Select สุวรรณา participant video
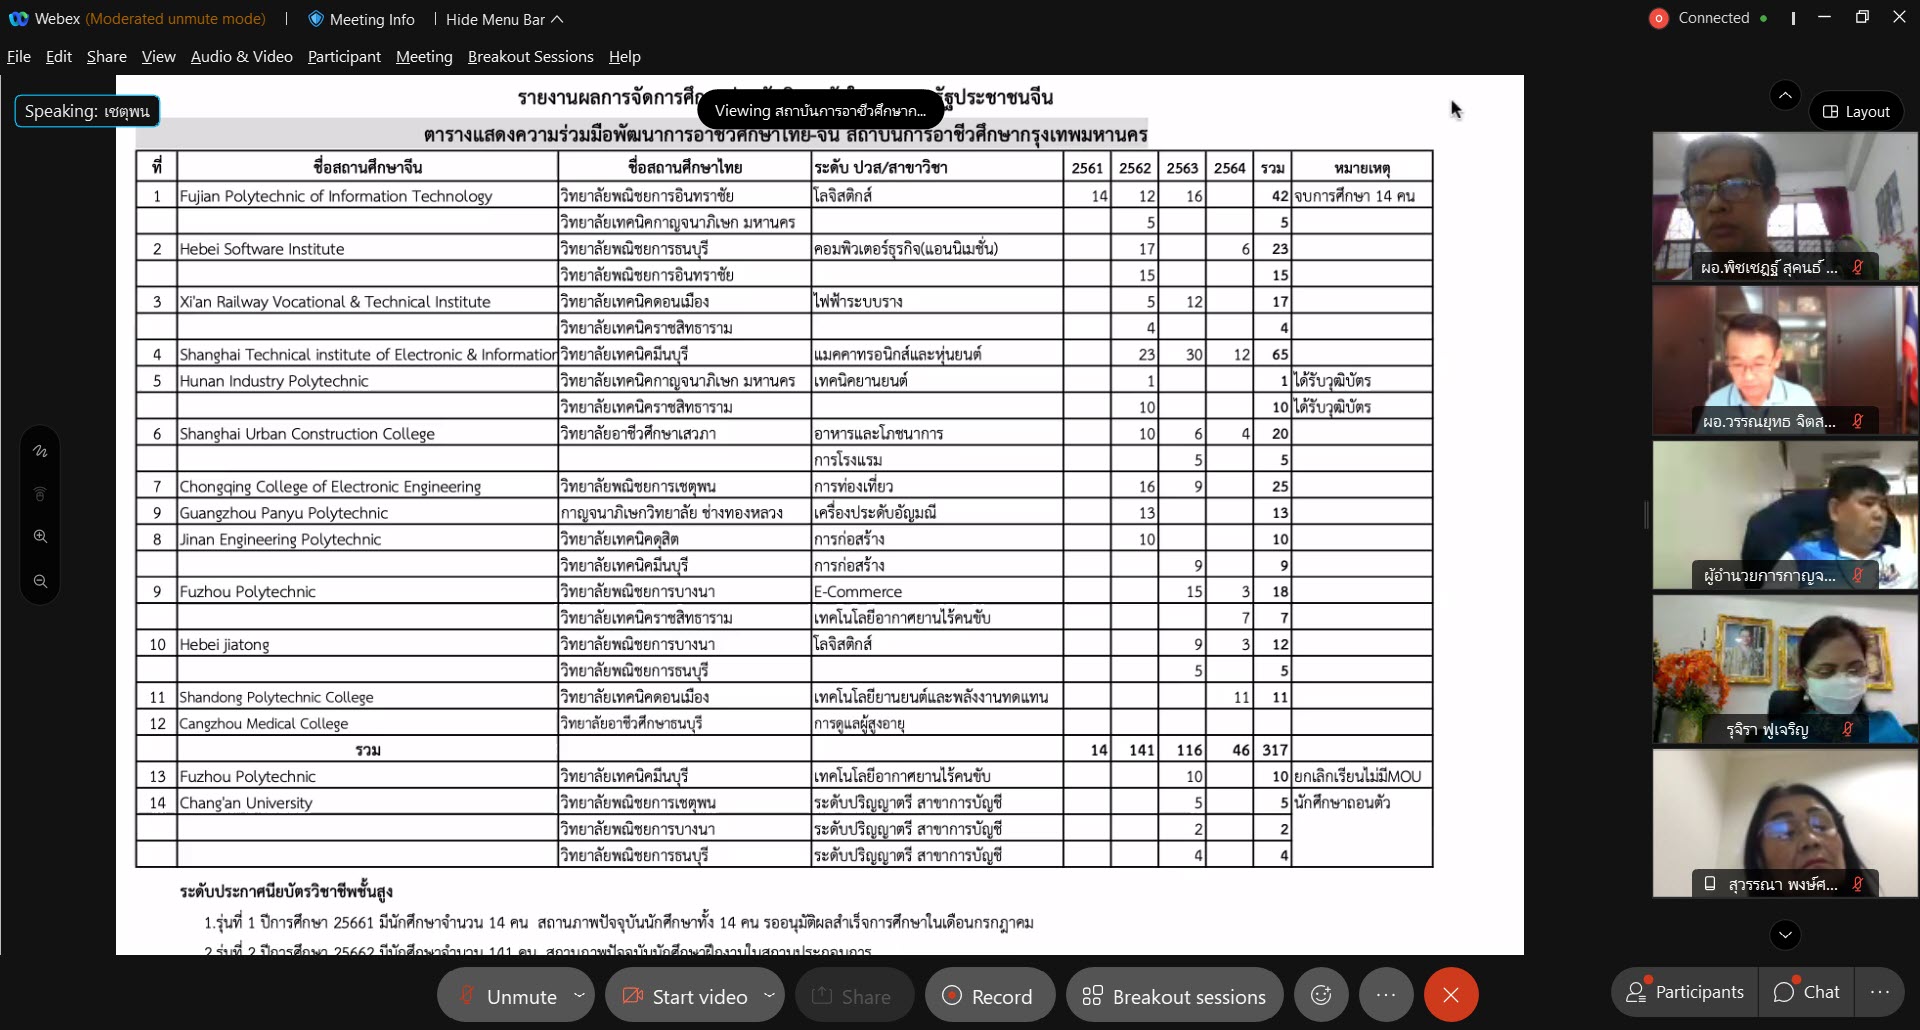Screen dimensions: 1920x1030 (1785, 822)
